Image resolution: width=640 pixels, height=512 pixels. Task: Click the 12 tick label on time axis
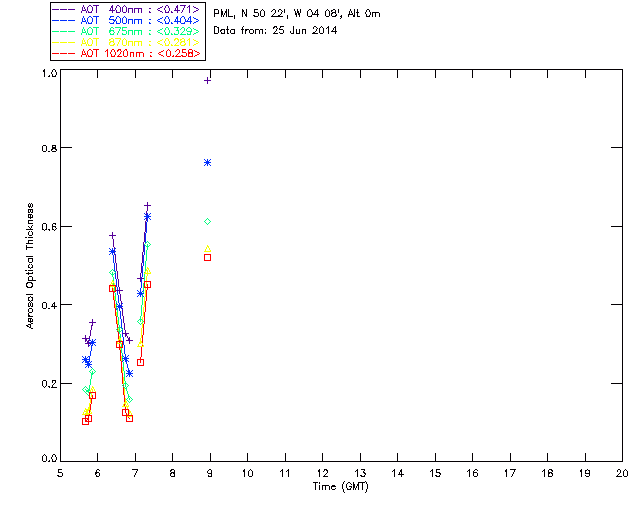[x=322, y=473]
